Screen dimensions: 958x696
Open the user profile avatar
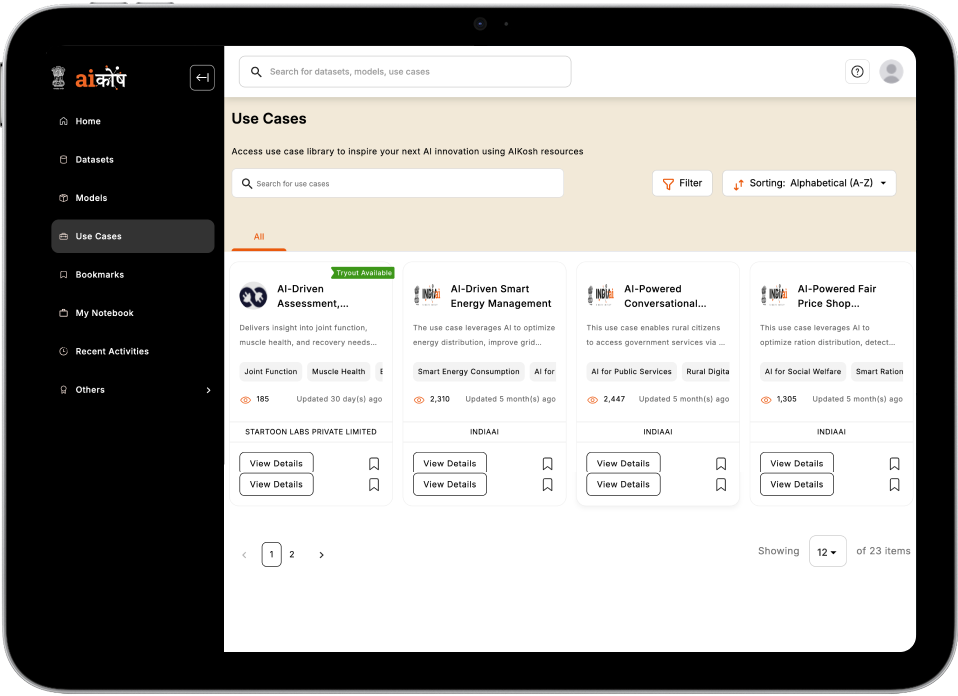(890, 72)
